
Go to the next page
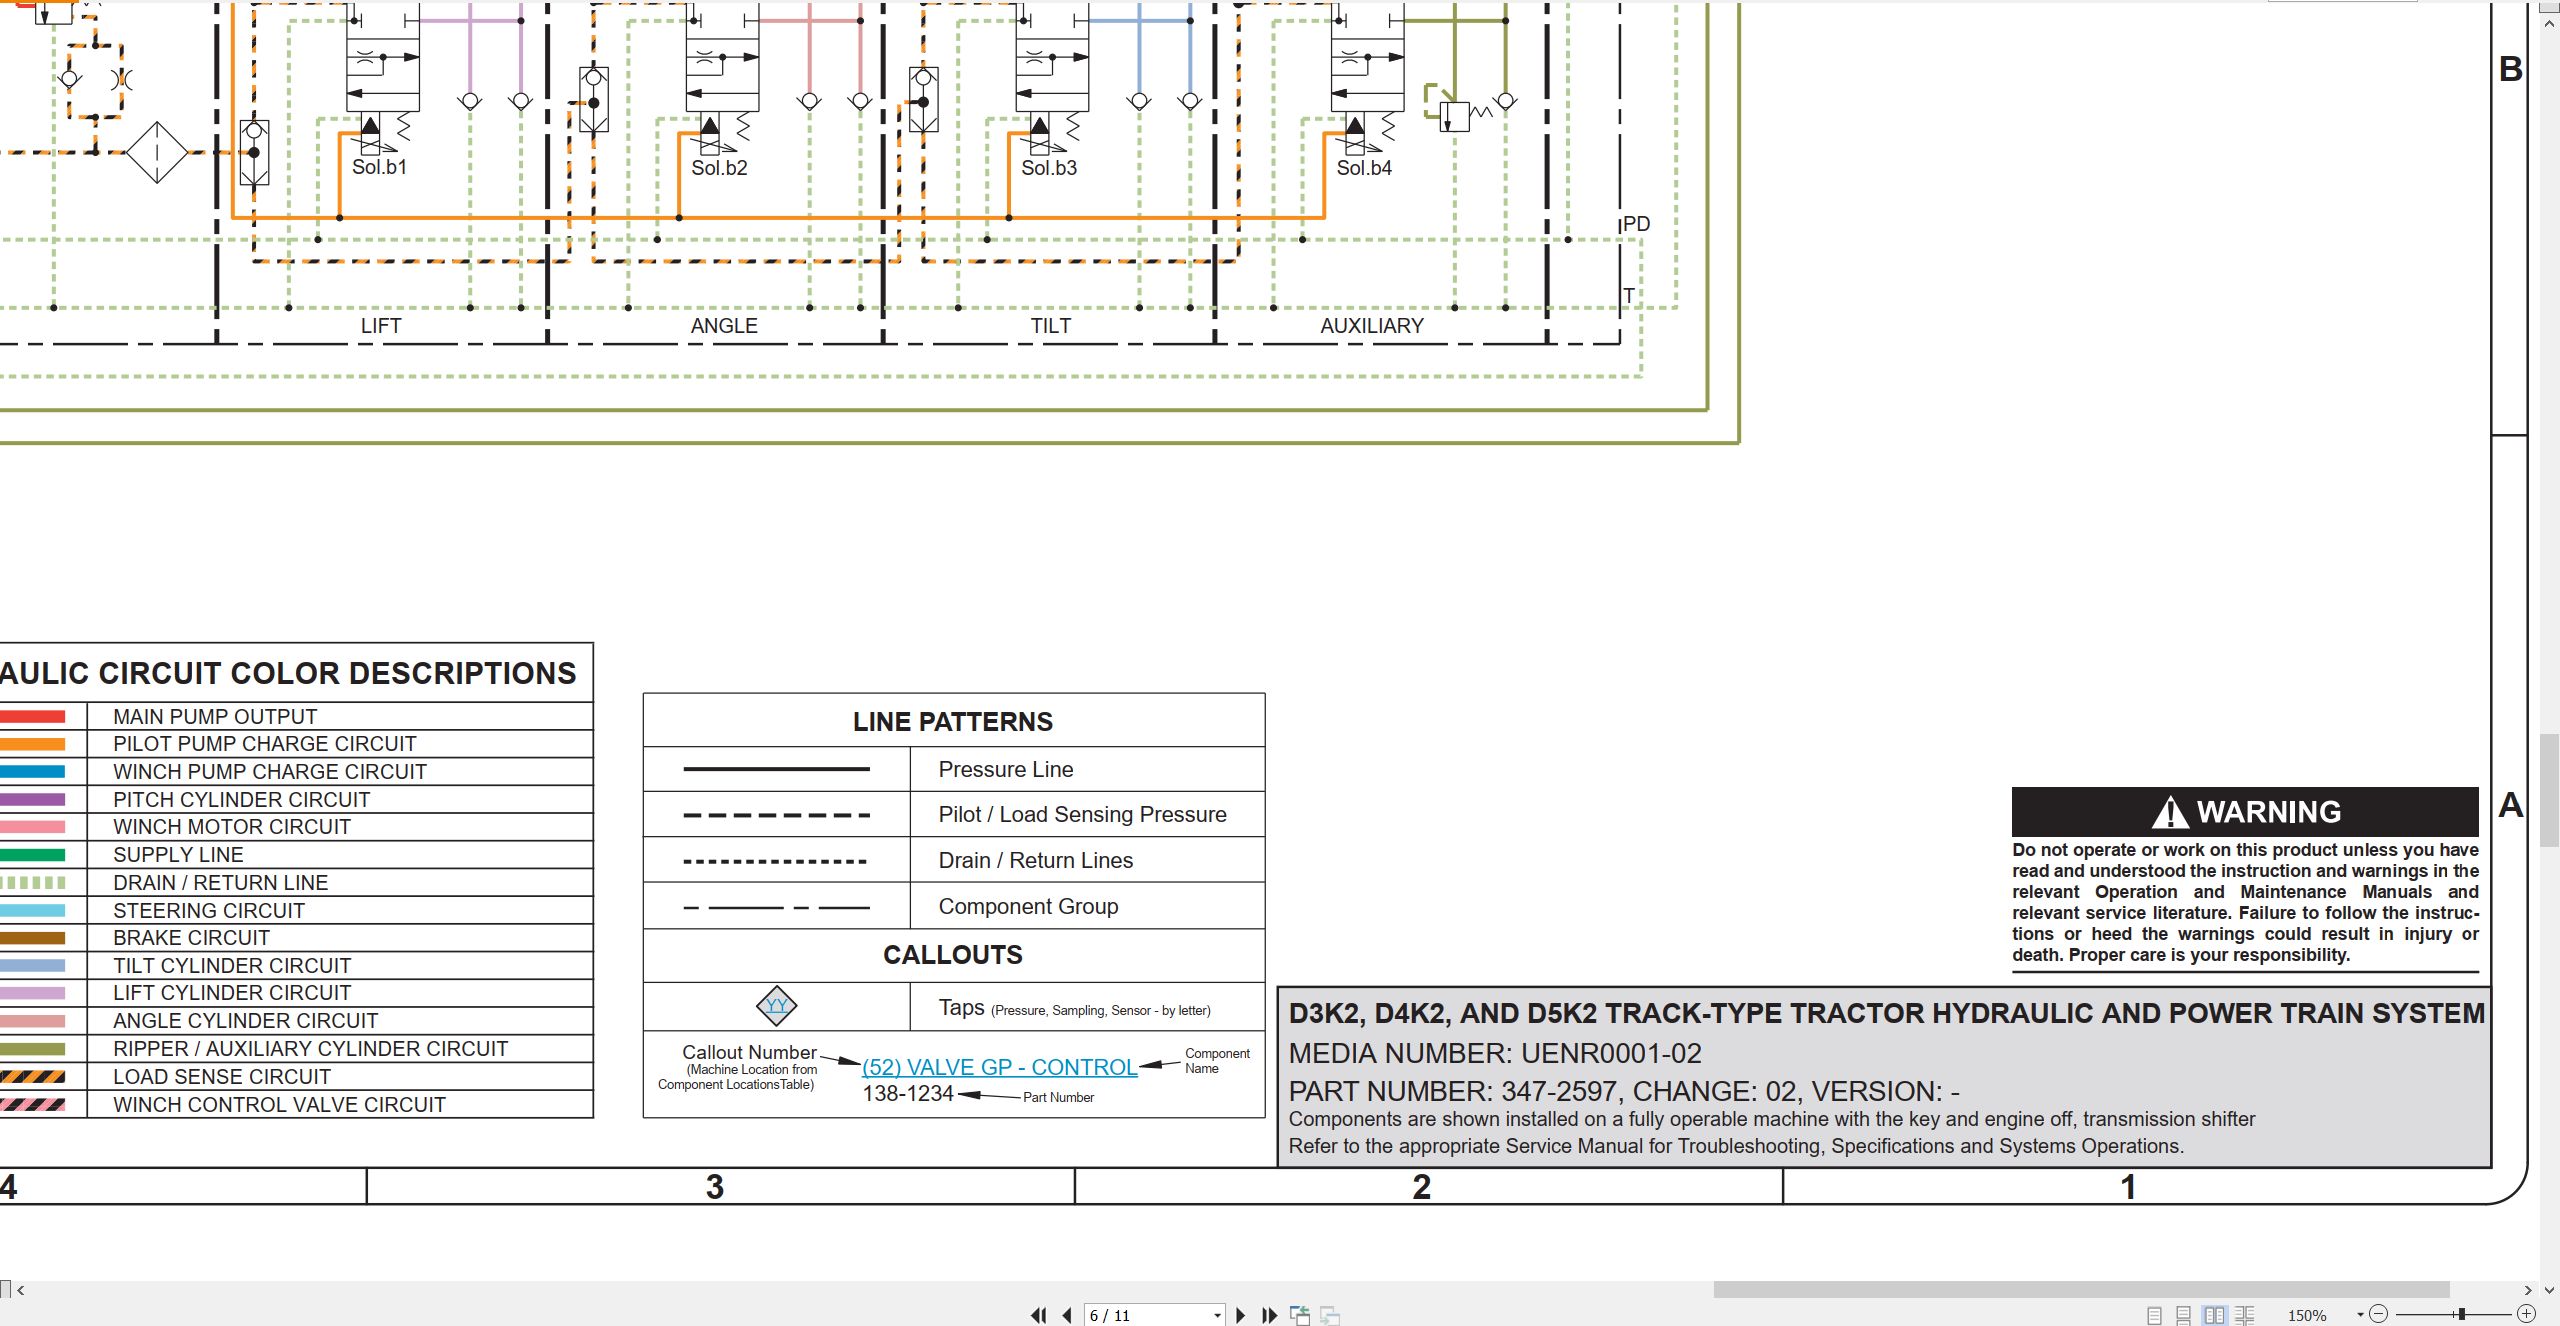pos(1241,1315)
